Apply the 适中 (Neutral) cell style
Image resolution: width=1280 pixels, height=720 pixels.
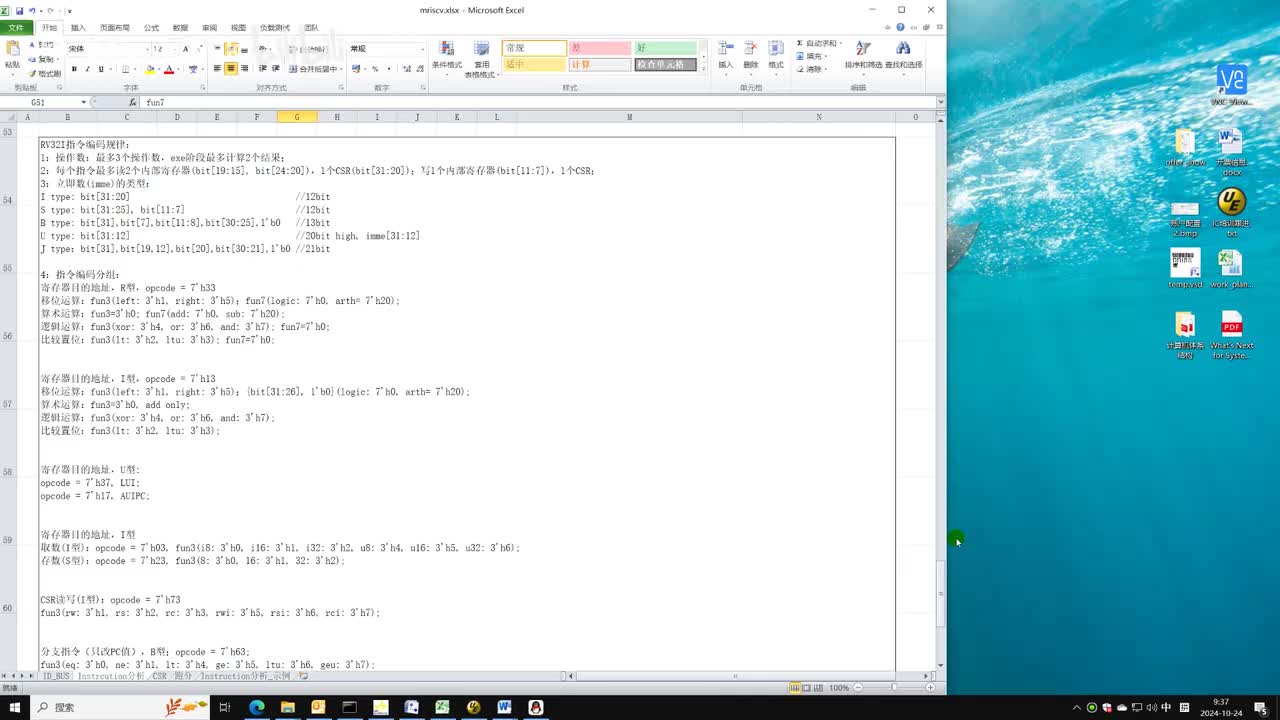tap(534, 64)
